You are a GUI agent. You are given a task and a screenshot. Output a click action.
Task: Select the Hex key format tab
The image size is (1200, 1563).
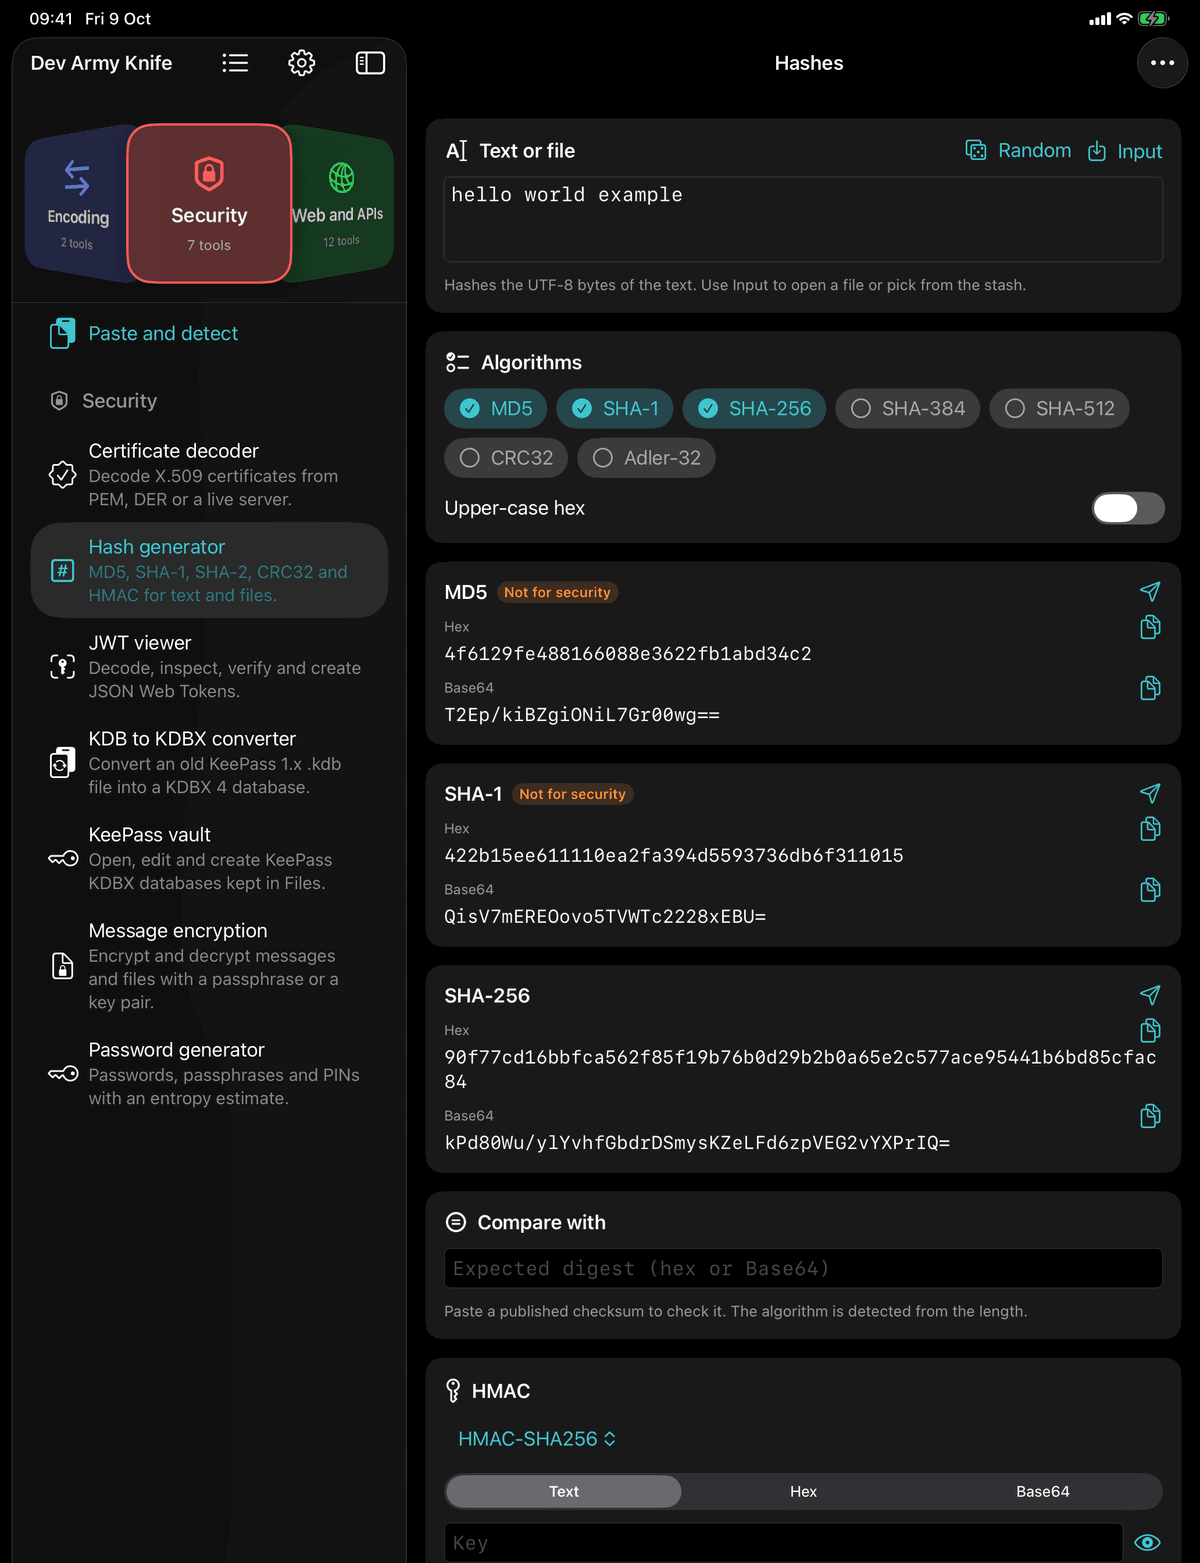click(x=803, y=1491)
